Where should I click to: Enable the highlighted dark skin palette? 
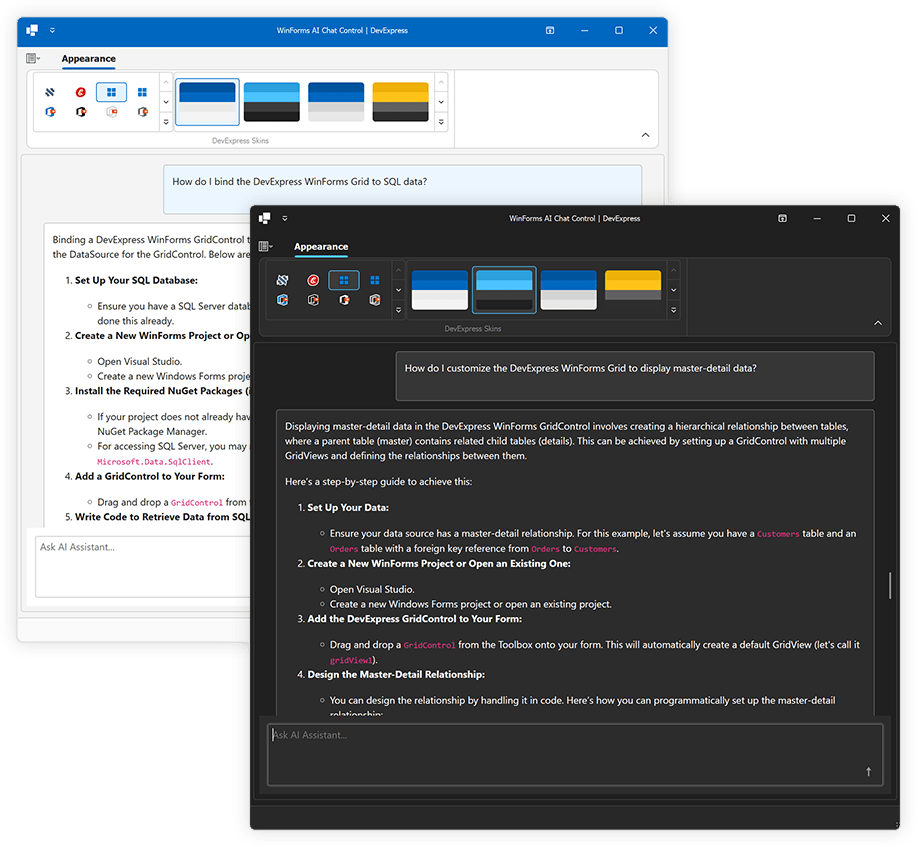tap(503, 289)
